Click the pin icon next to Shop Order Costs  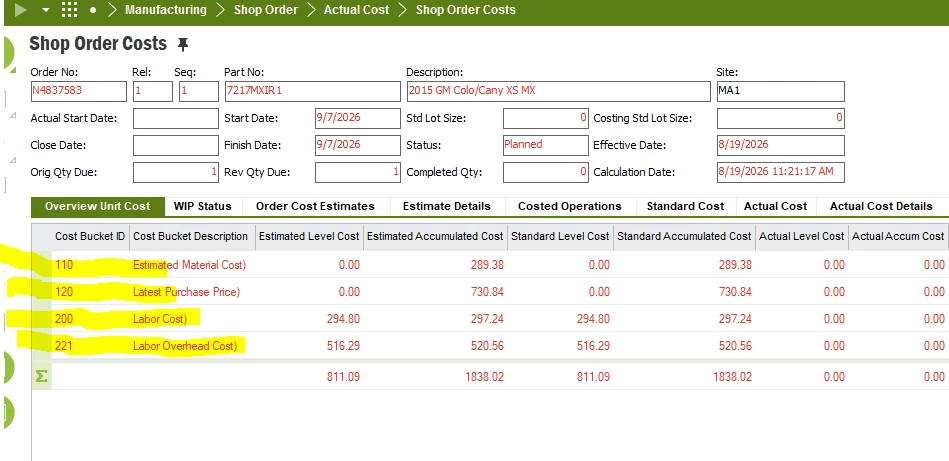tap(182, 44)
